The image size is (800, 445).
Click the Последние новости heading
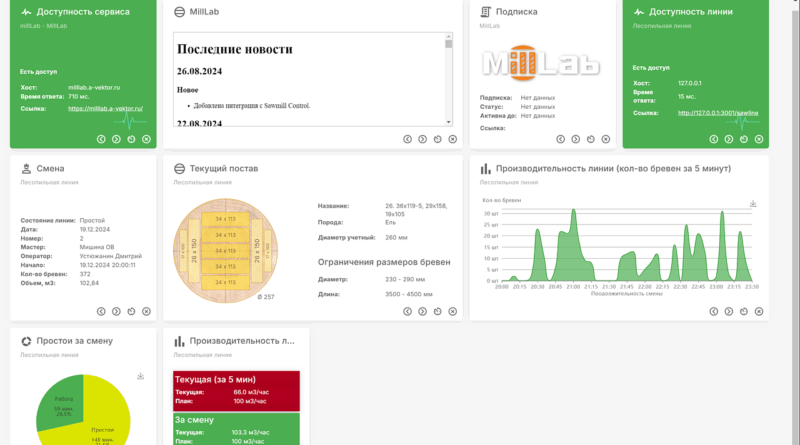coord(235,49)
